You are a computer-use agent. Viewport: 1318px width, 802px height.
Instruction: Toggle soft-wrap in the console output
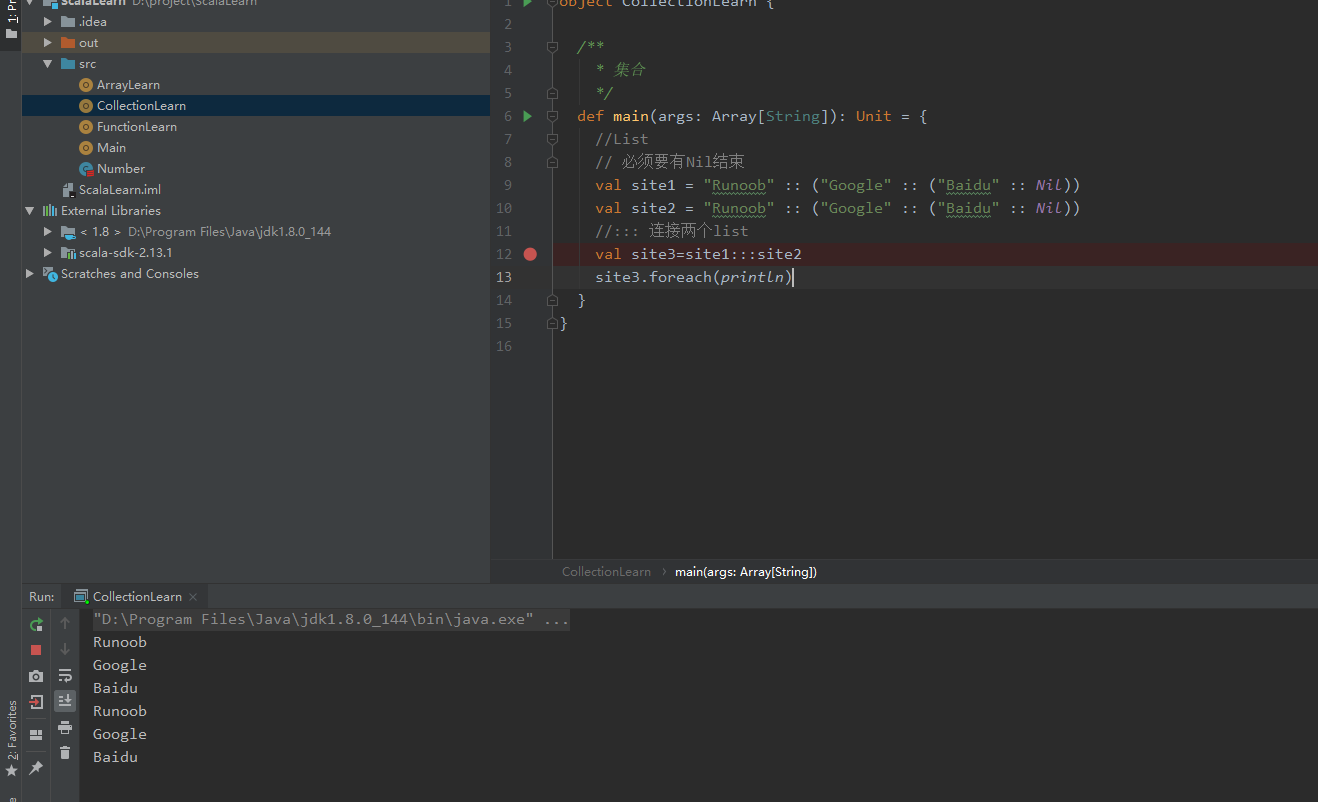click(x=65, y=675)
